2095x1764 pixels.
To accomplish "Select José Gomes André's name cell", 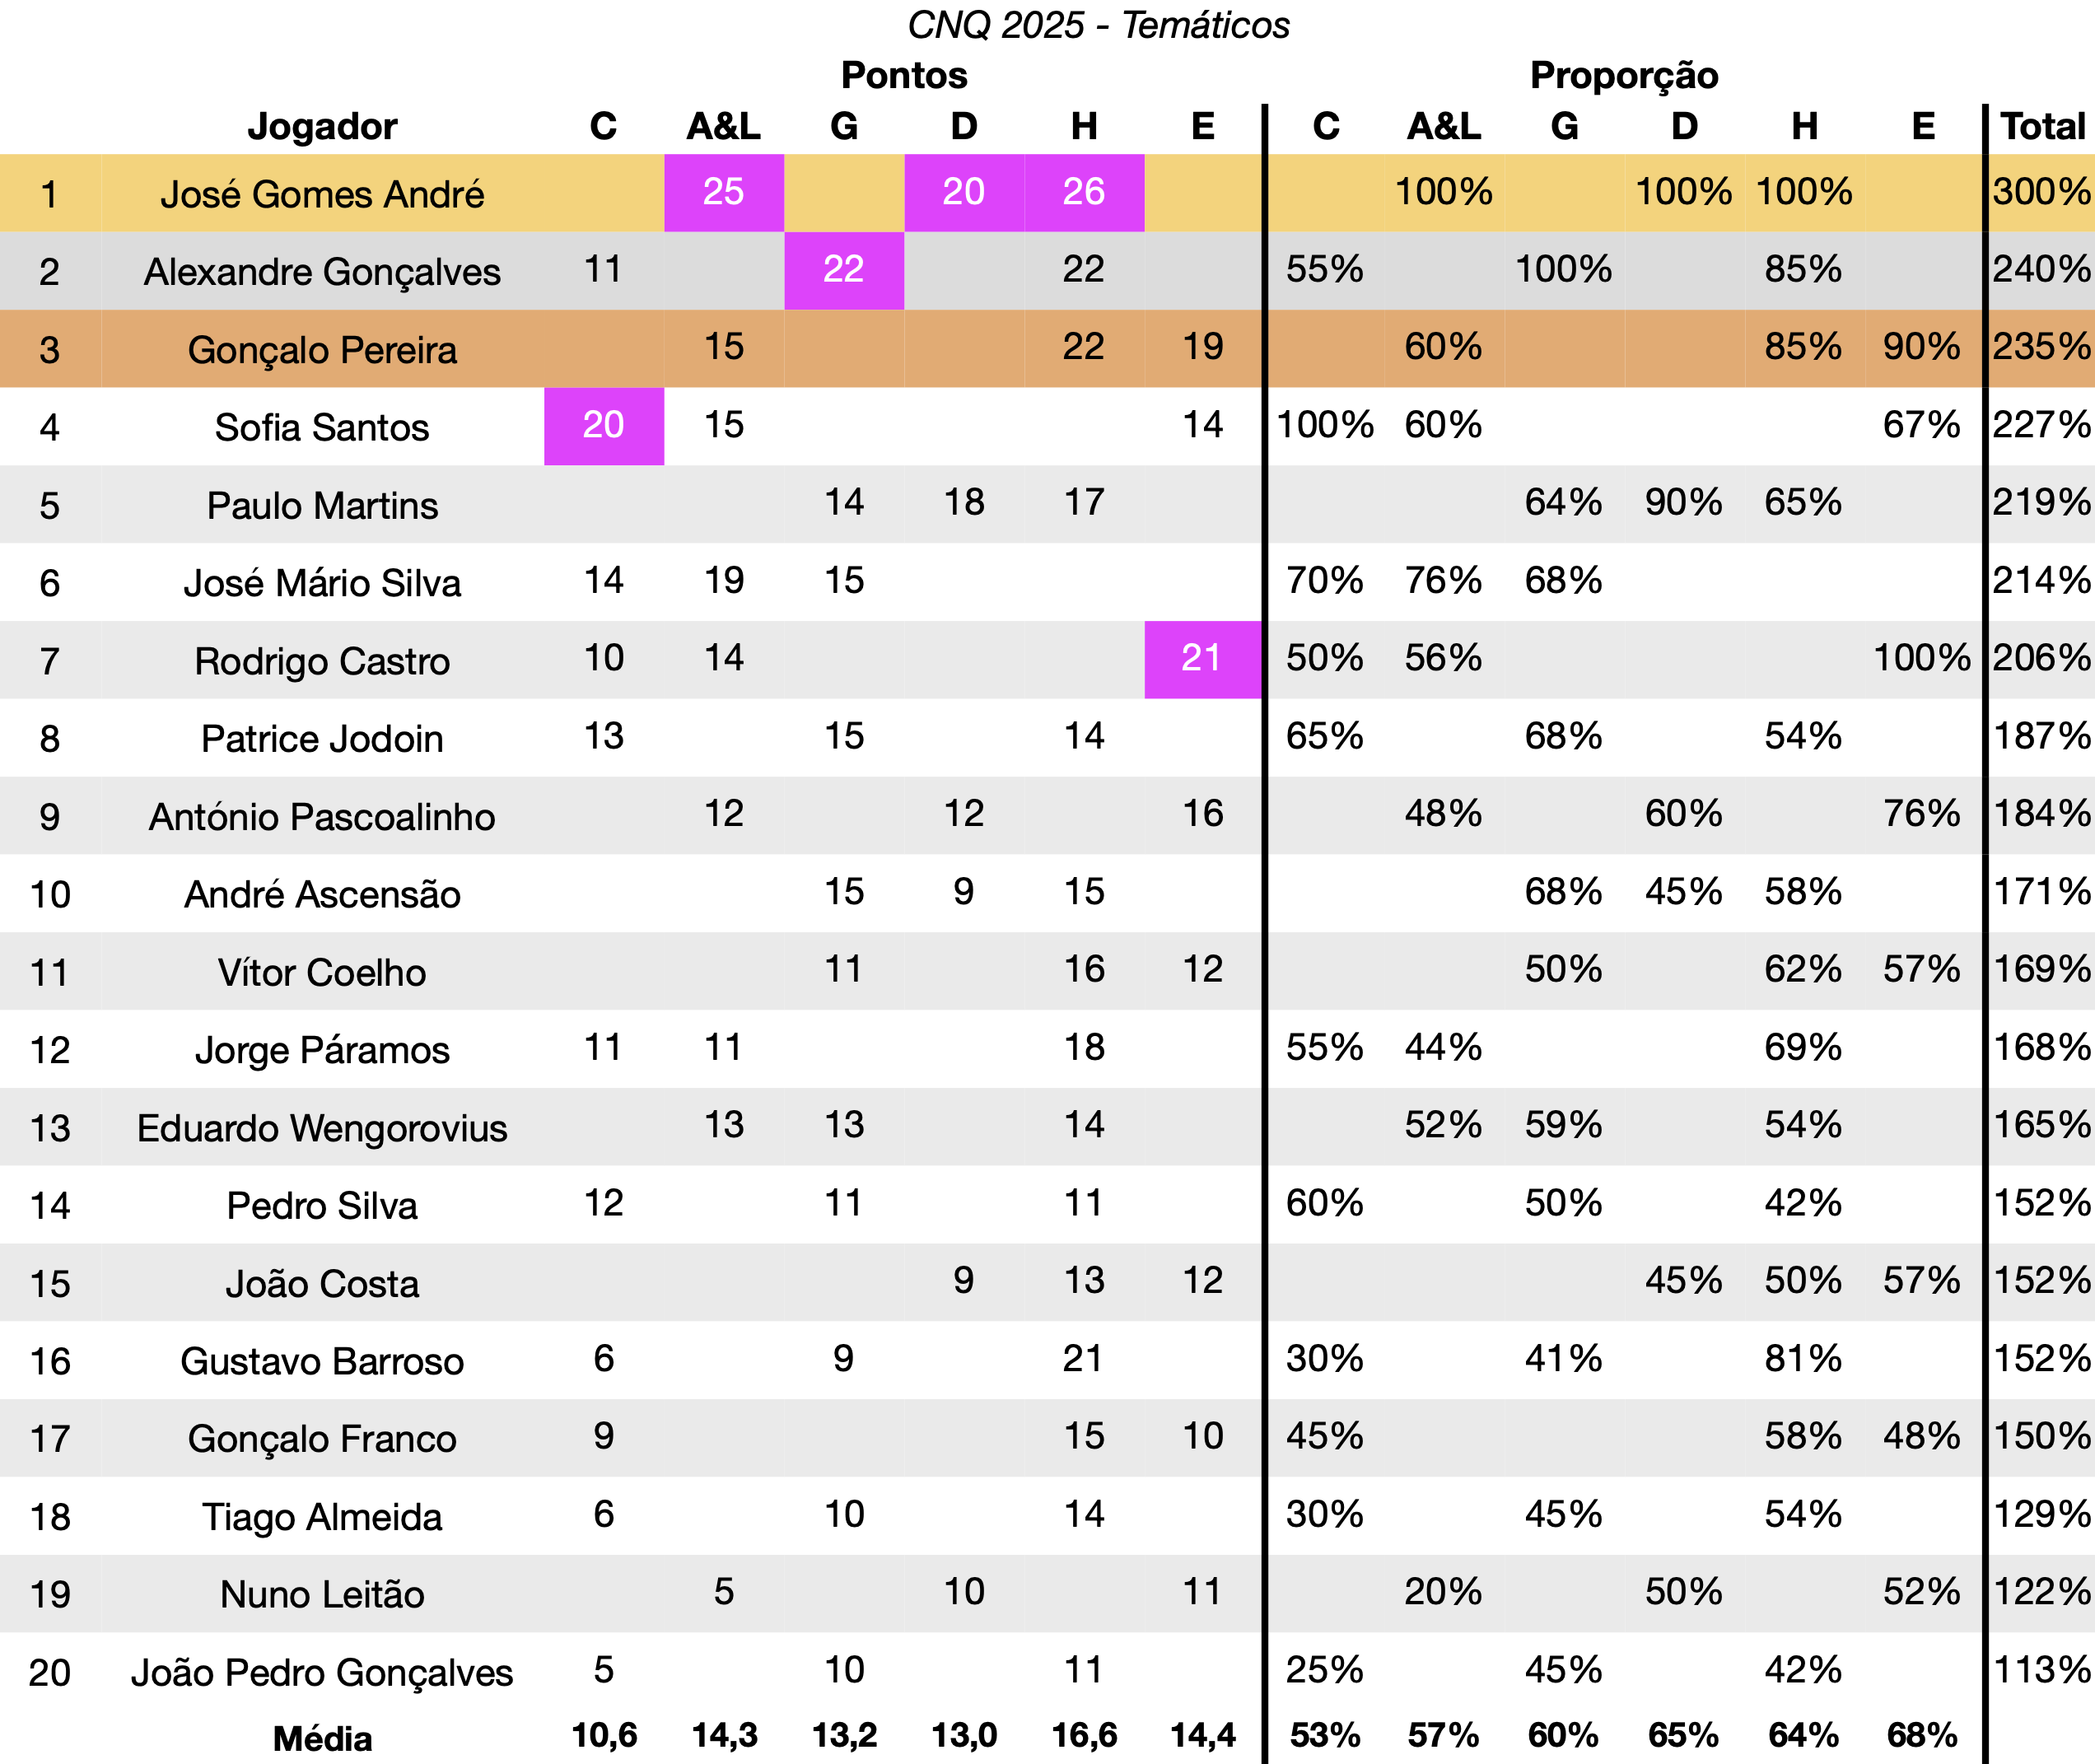I will [x=322, y=194].
